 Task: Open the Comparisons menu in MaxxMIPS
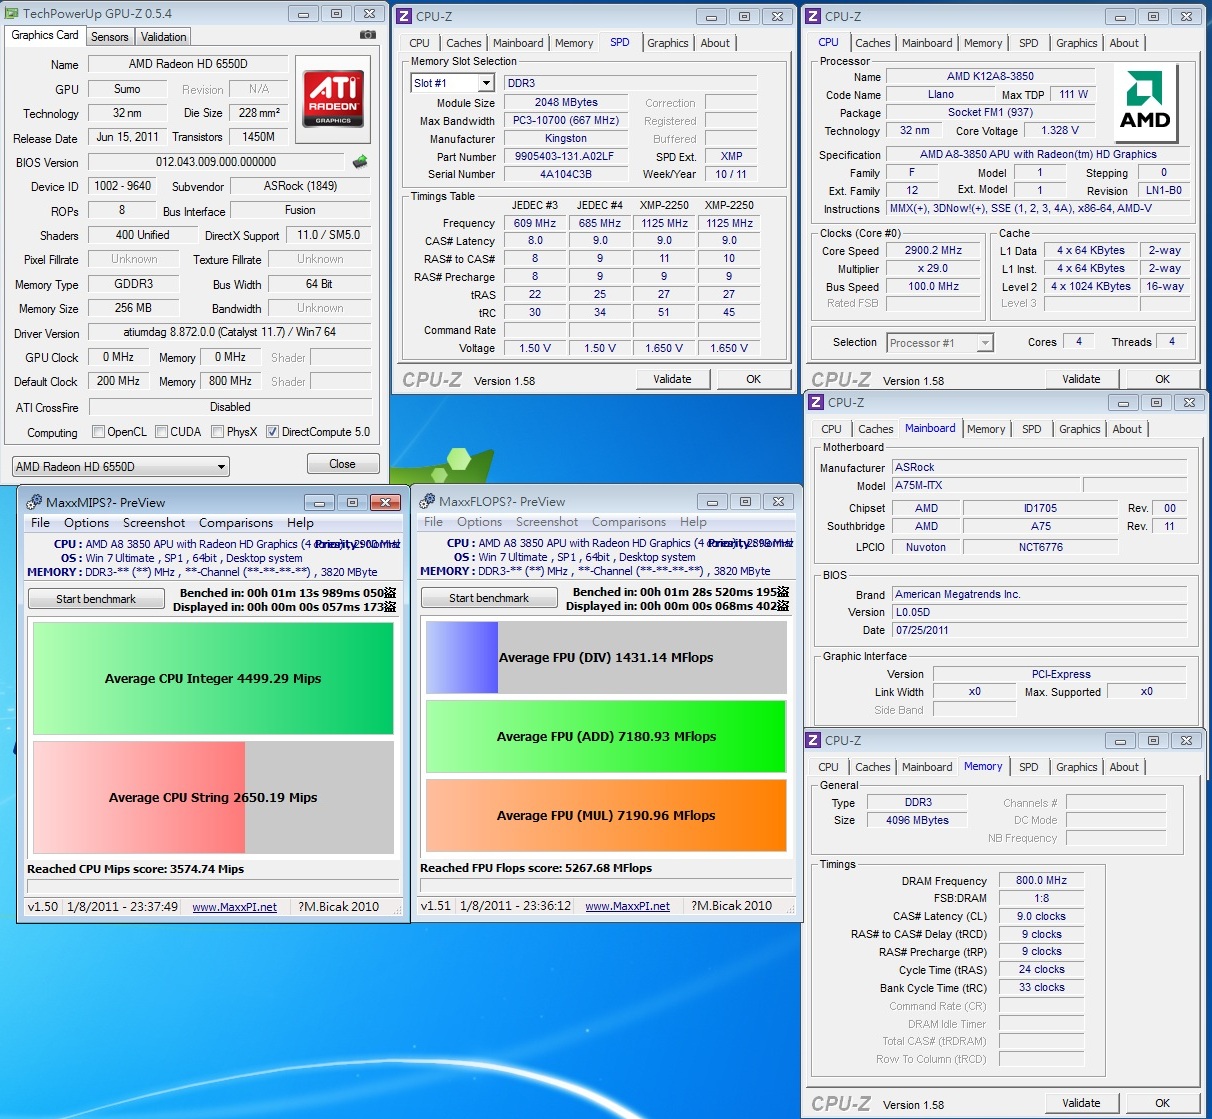click(x=235, y=523)
